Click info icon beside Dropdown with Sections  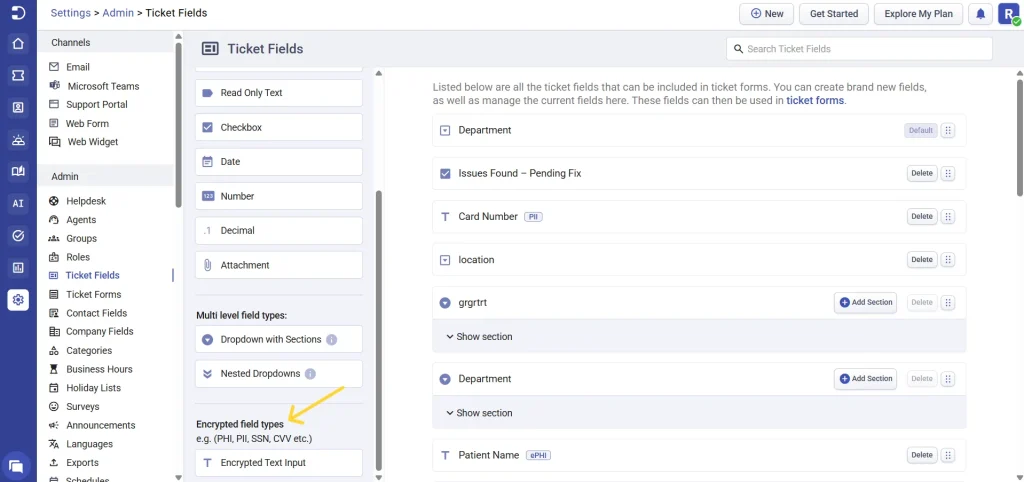tap(332, 339)
